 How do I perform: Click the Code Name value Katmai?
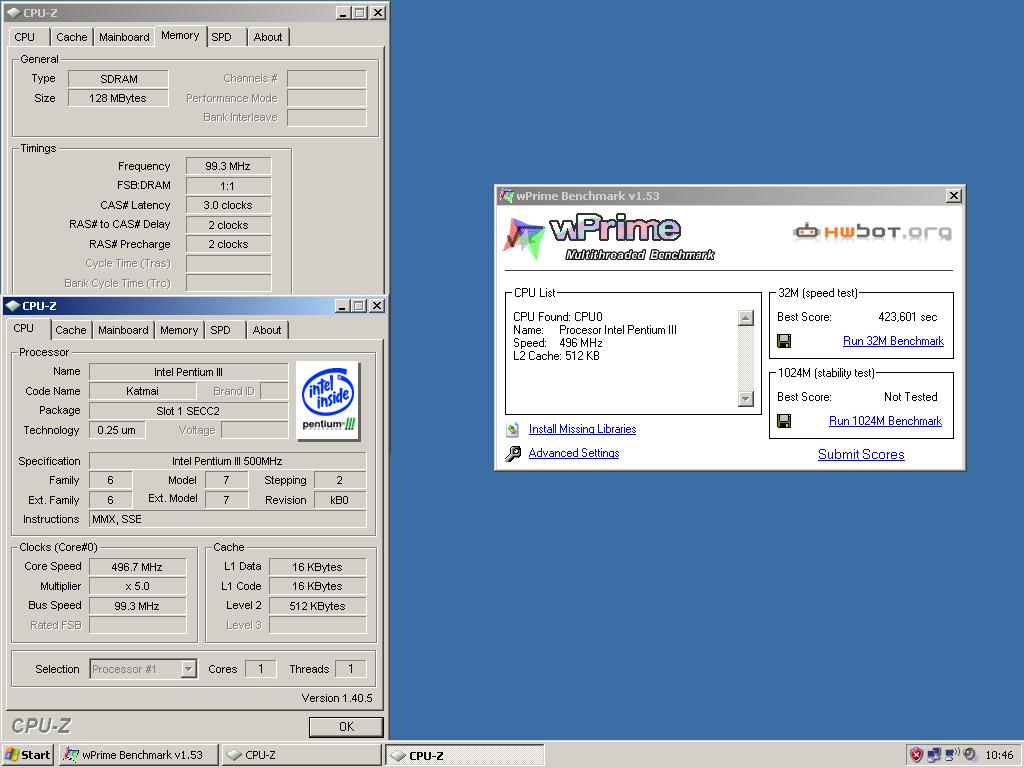[x=142, y=391]
